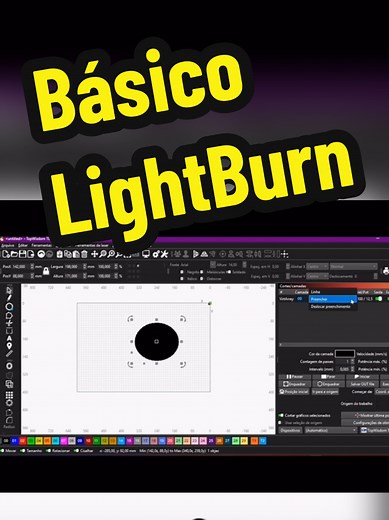Save the project with floppy icon
This screenshot has height=520, width=389.
[22, 254]
